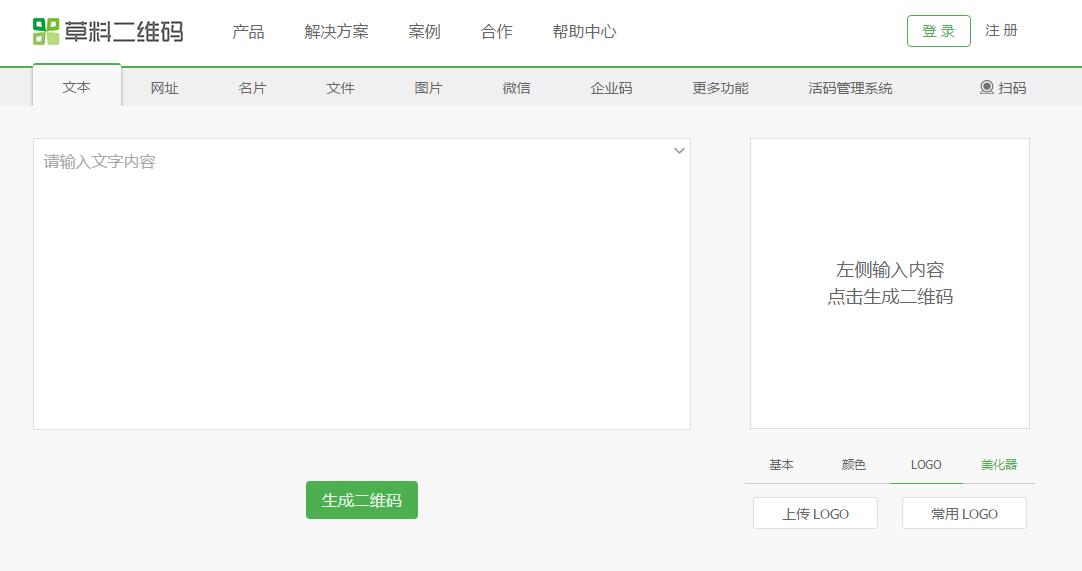
Task: Open the 美化器 tab
Action: [999, 465]
